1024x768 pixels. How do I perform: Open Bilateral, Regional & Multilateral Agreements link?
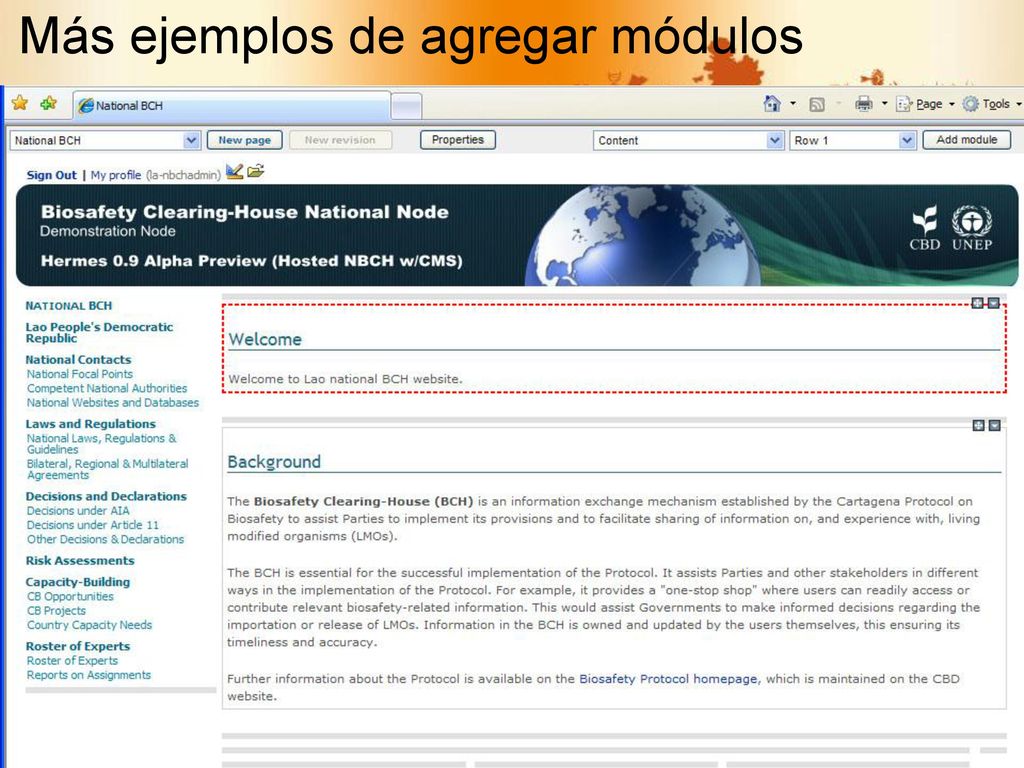pyautogui.click(x=108, y=470)
